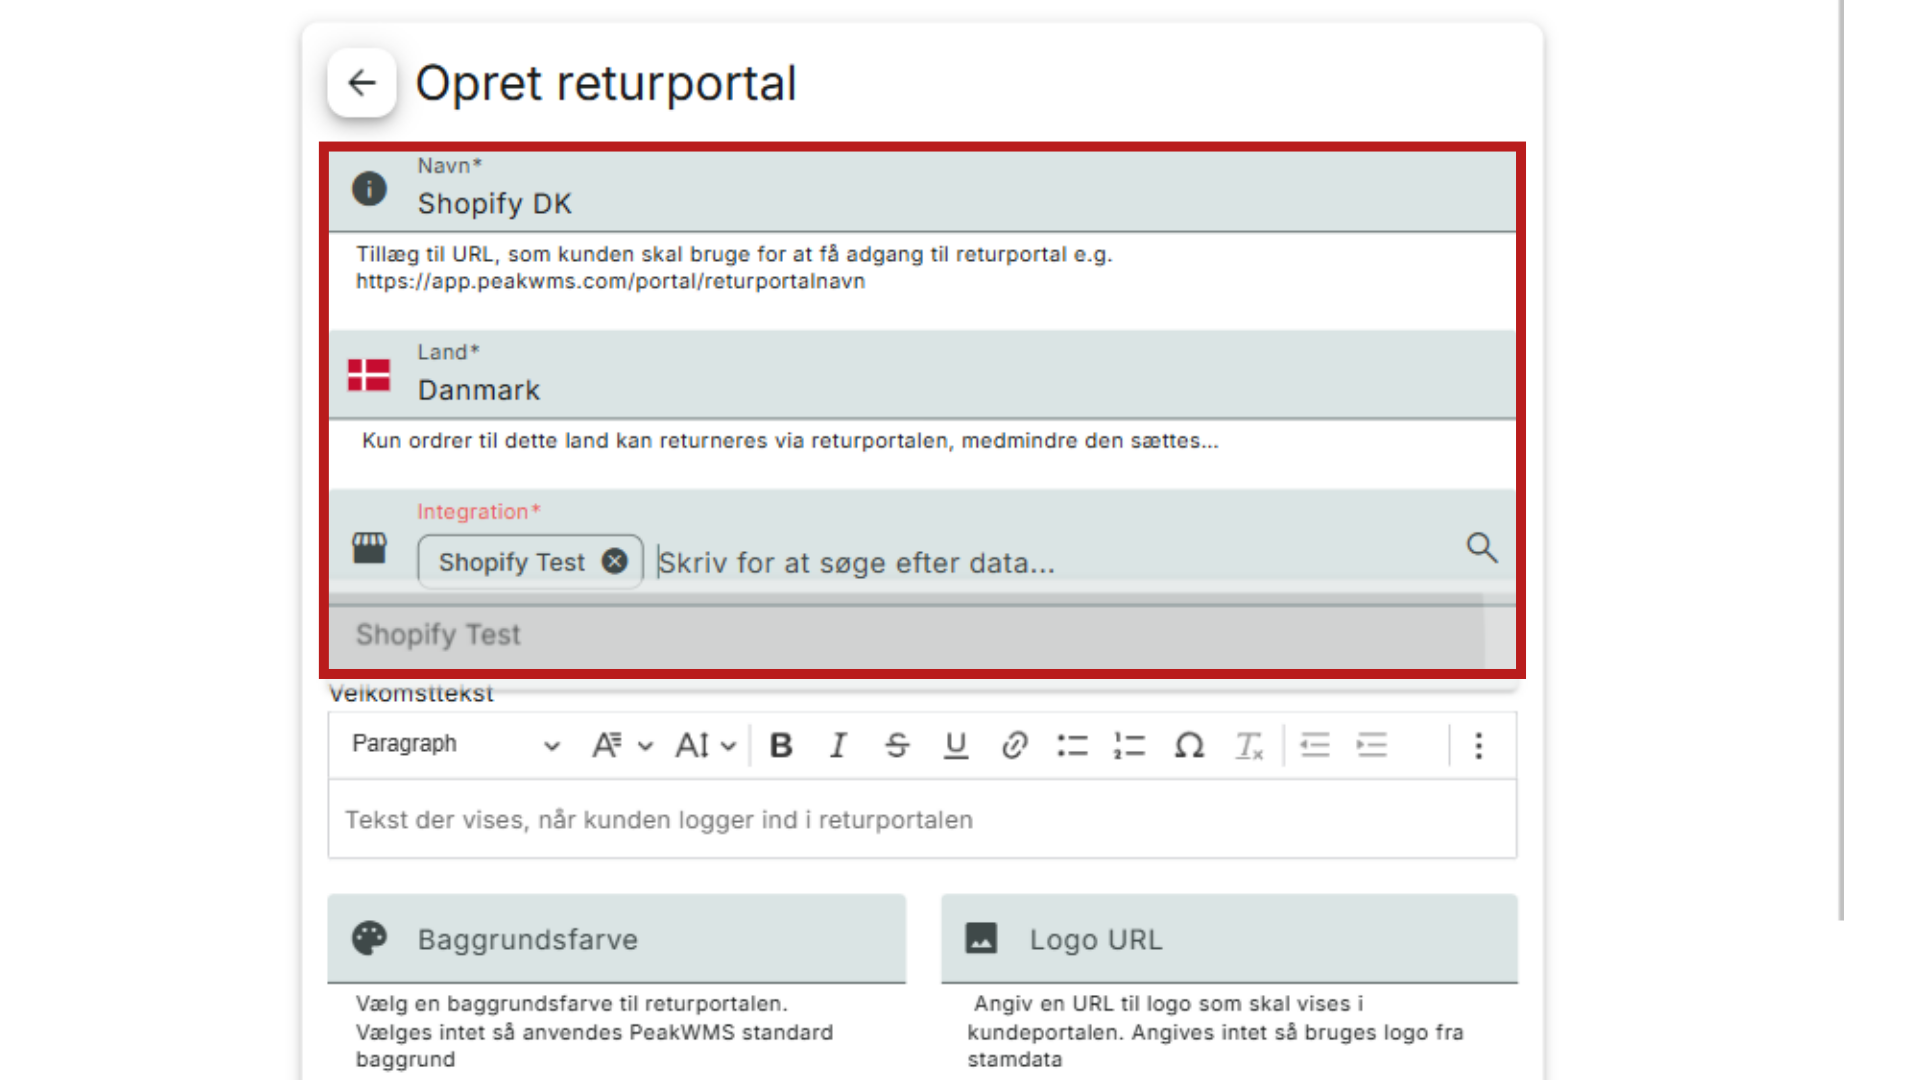Select Shopify Test from the dropdown list
Image resolution: width=1920 pixels, height=1080 pixels.
tap(906, 635)
